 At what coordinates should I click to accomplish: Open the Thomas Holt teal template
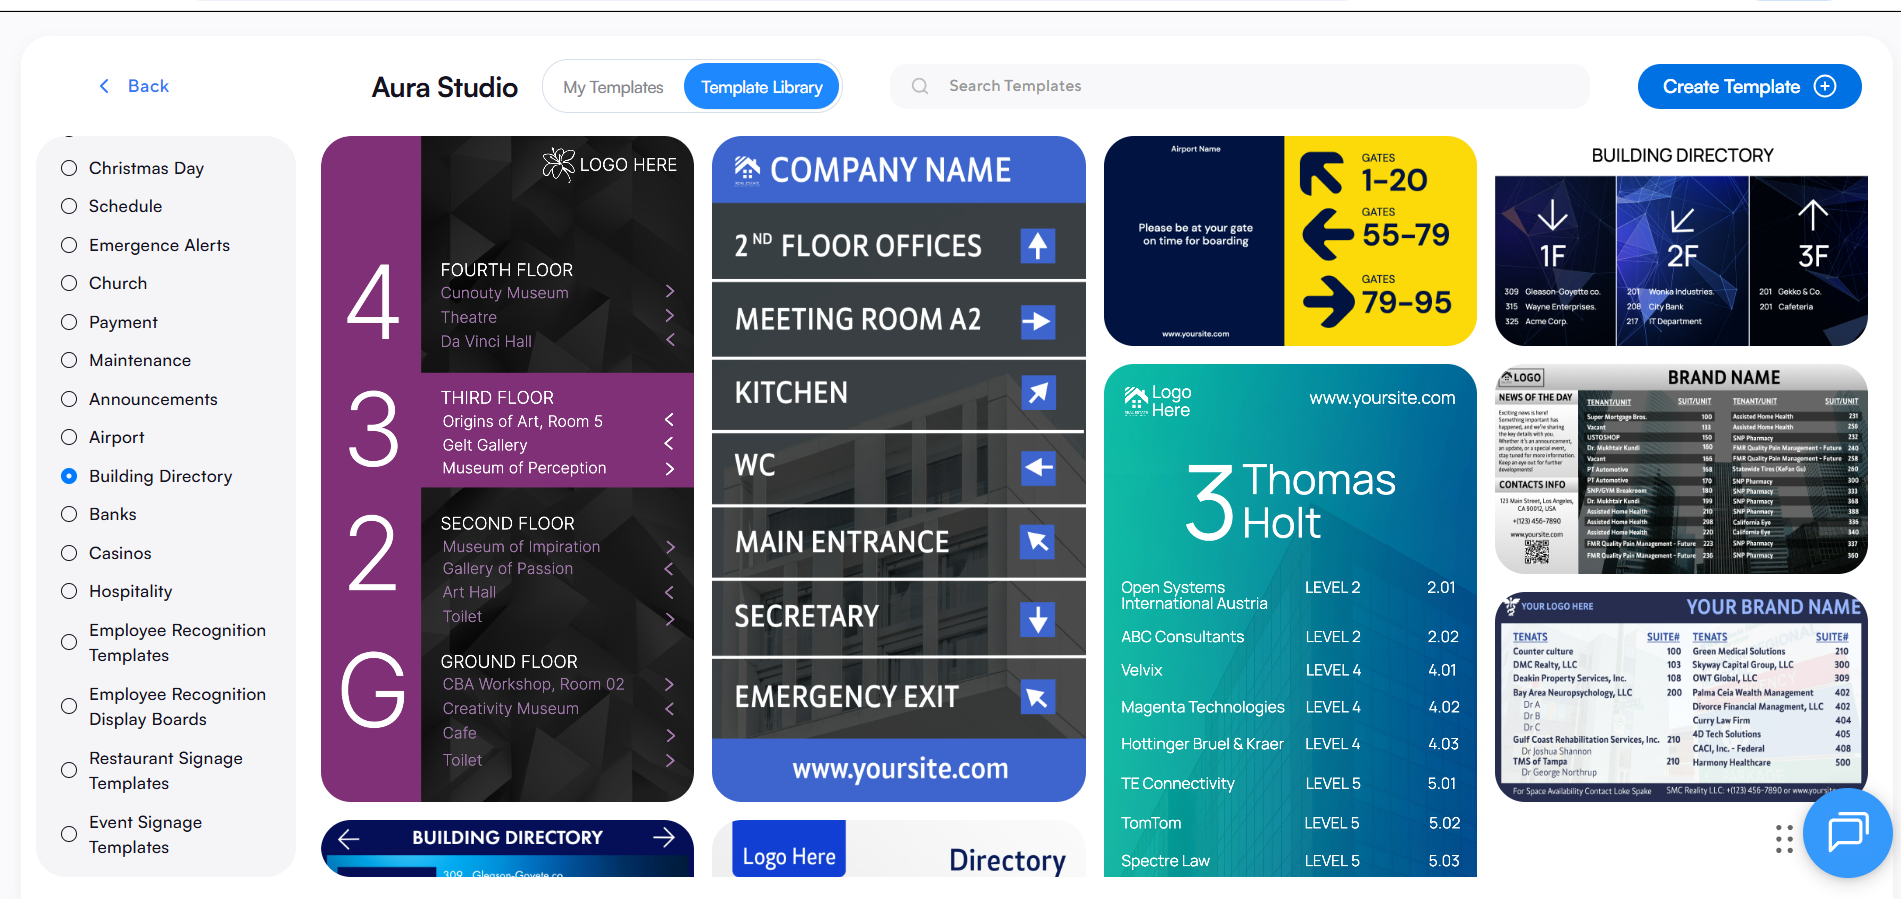point(1290,621)
